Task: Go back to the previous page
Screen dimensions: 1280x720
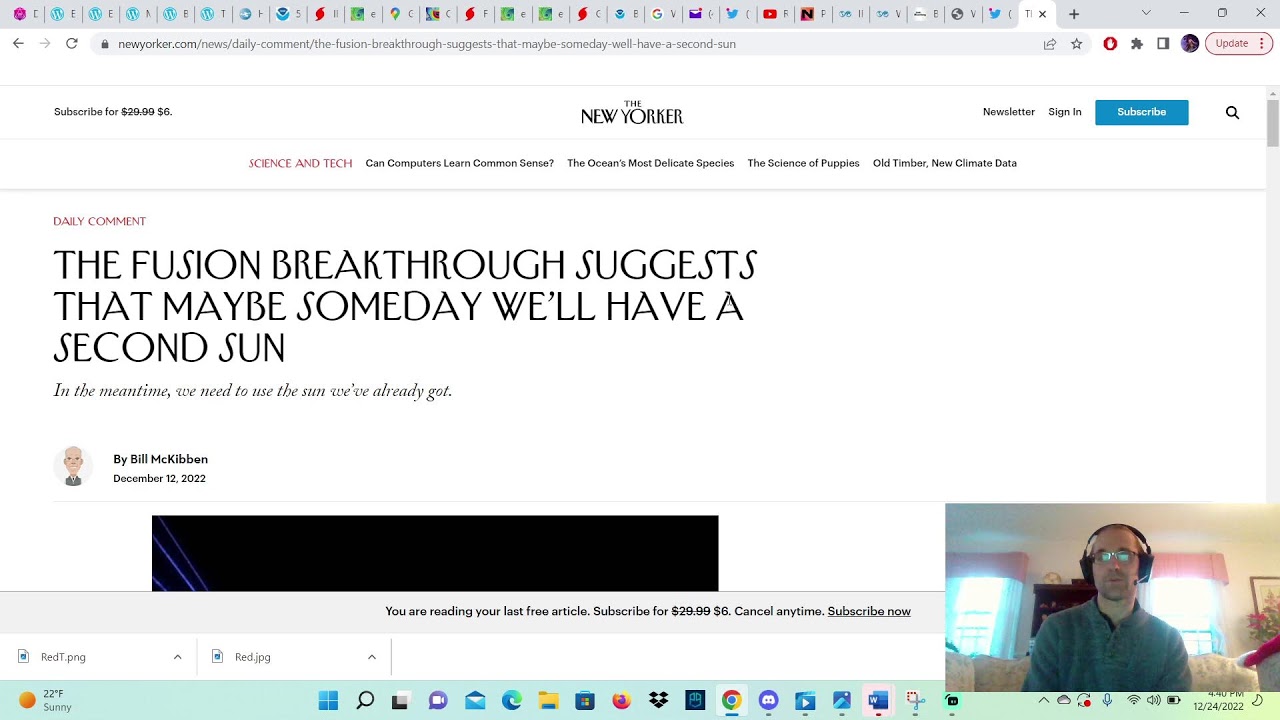Action: click(18, 43)
